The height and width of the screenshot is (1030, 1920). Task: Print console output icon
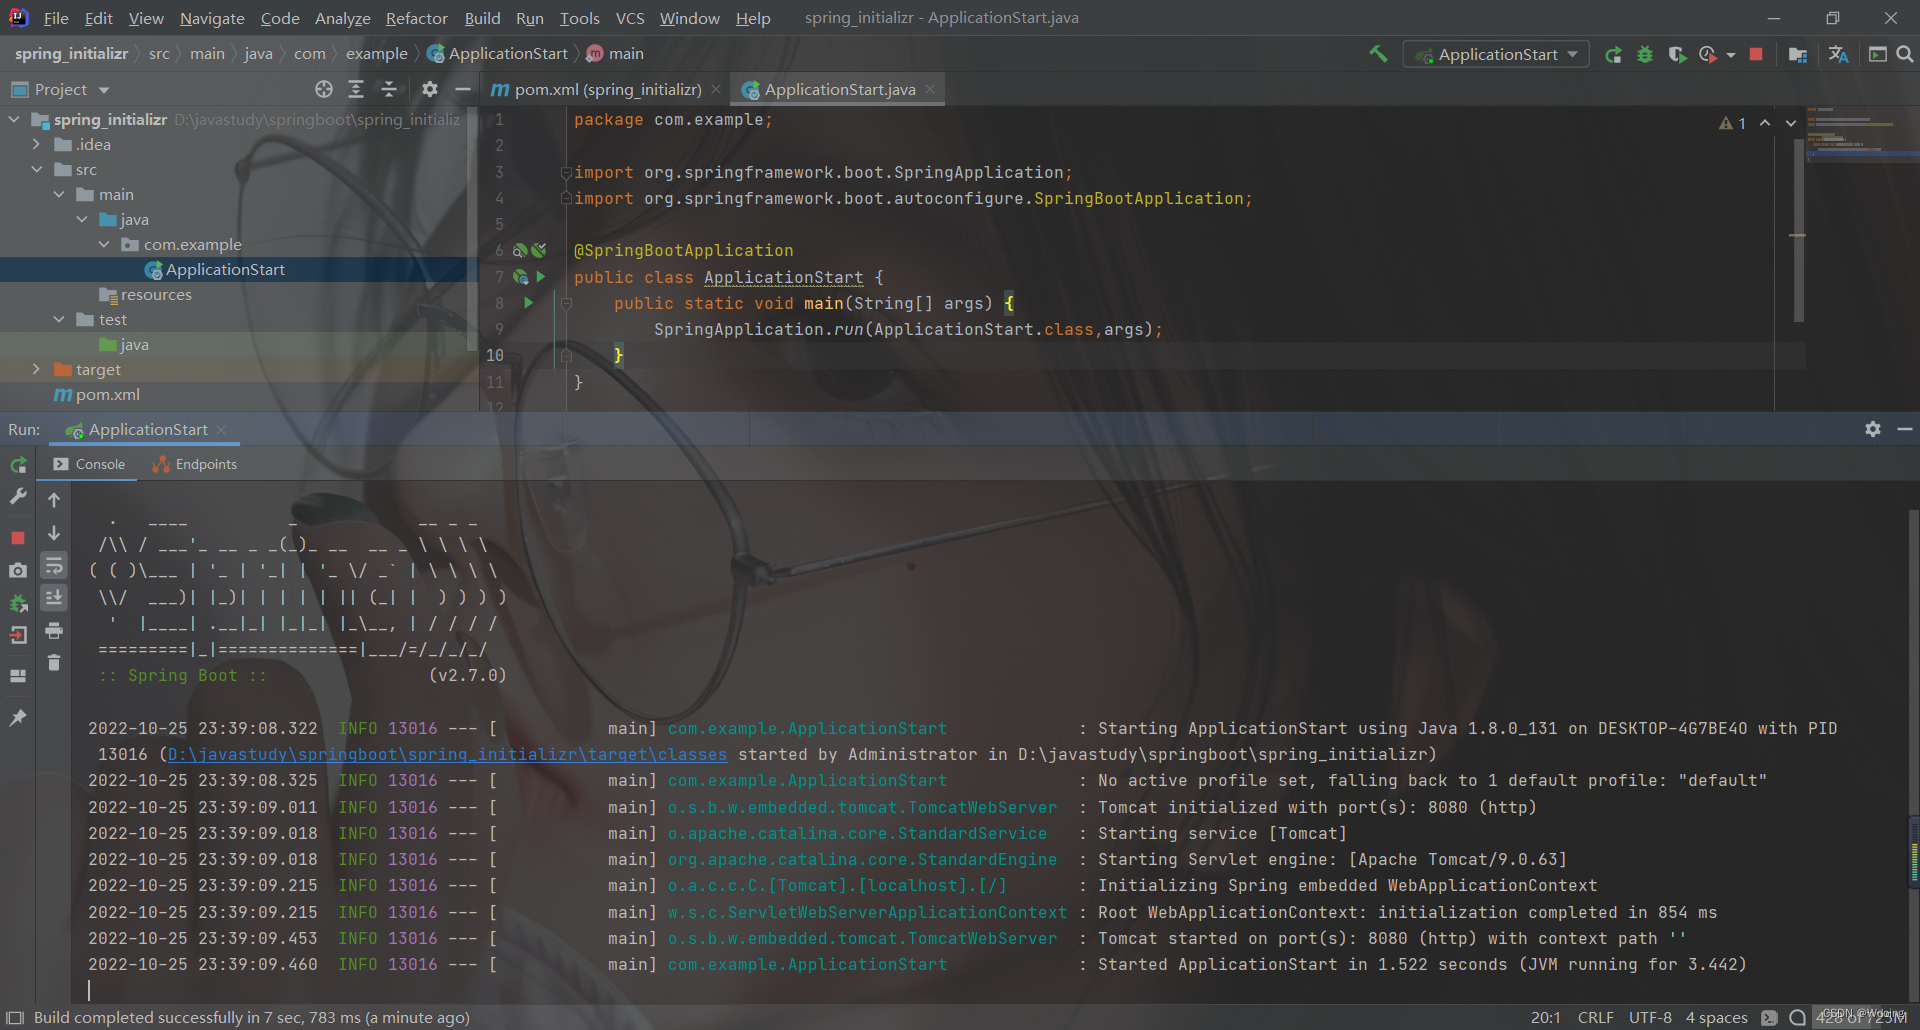(x=54, y=630)
